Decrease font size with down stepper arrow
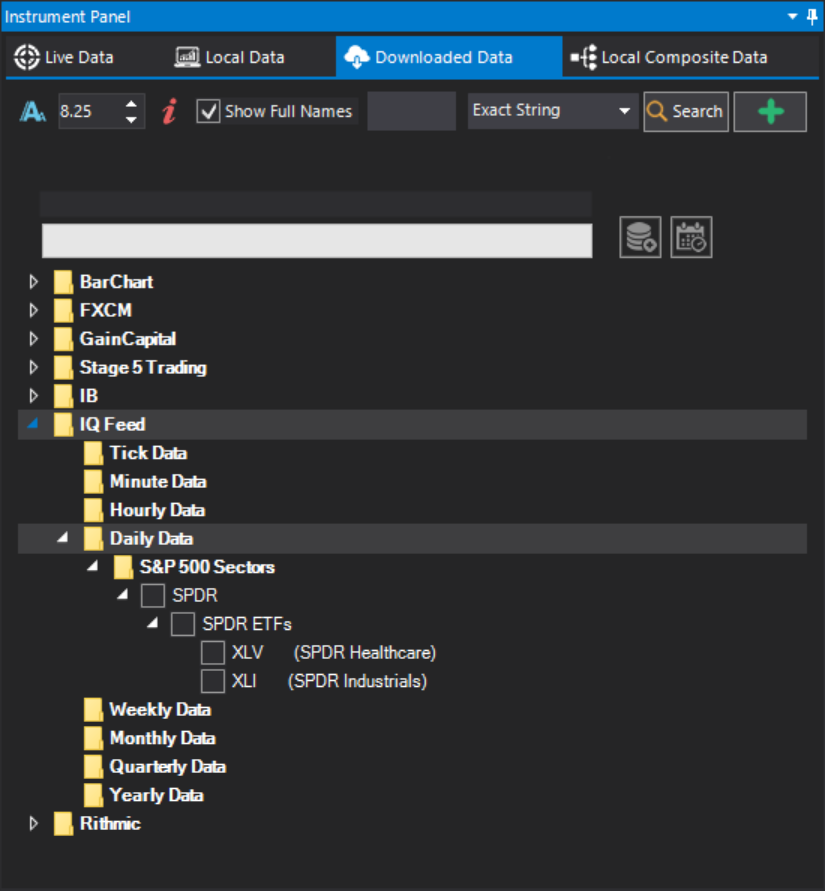The width and height of the screenshot is (825, 891). click(x=131, y=119)
